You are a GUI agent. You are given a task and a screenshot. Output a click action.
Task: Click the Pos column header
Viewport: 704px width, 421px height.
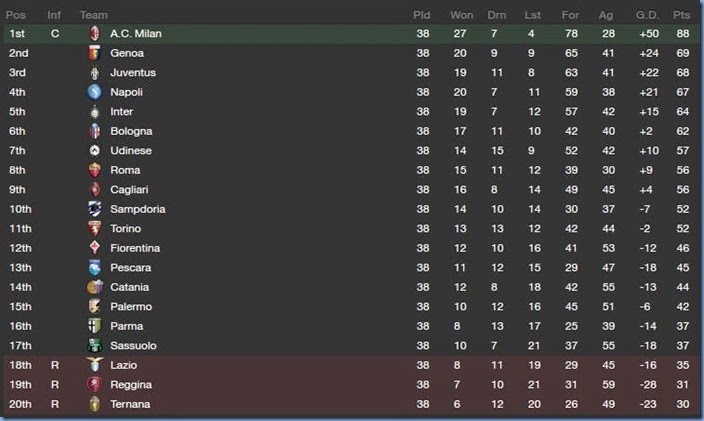(x=17, y=14)
